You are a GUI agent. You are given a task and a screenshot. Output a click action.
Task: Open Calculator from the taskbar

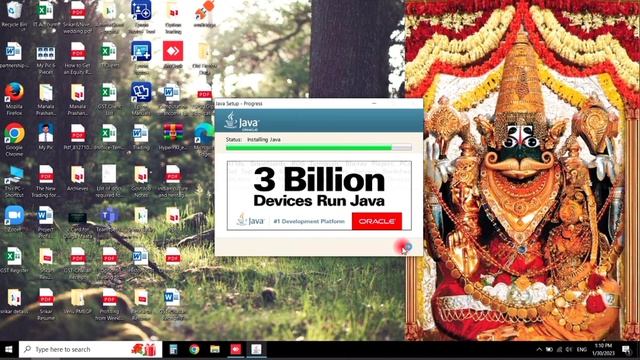pos(173,349)
